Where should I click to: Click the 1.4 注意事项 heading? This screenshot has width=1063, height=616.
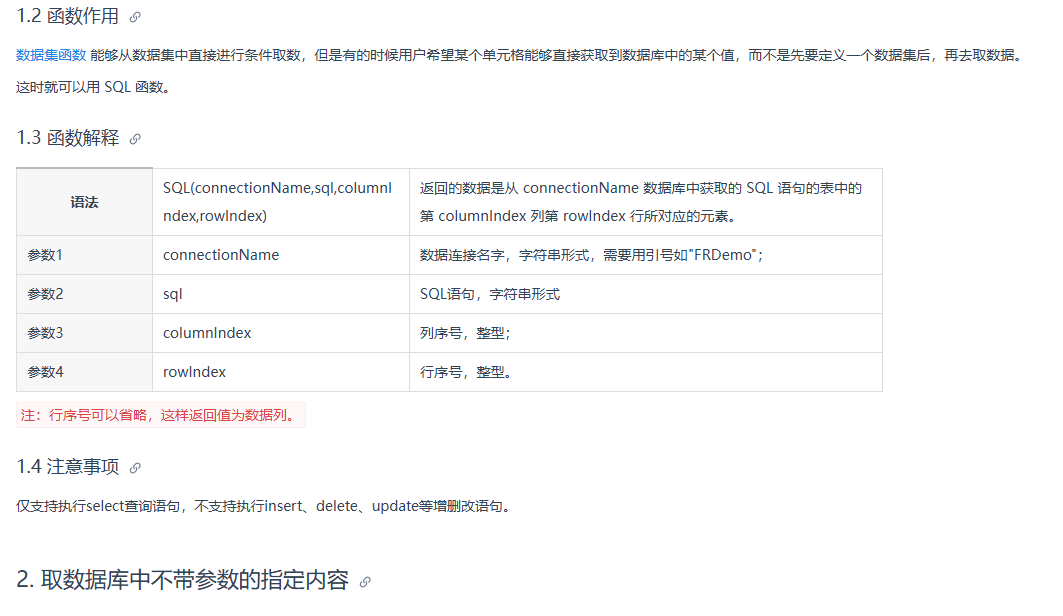[x=67, y=467]
